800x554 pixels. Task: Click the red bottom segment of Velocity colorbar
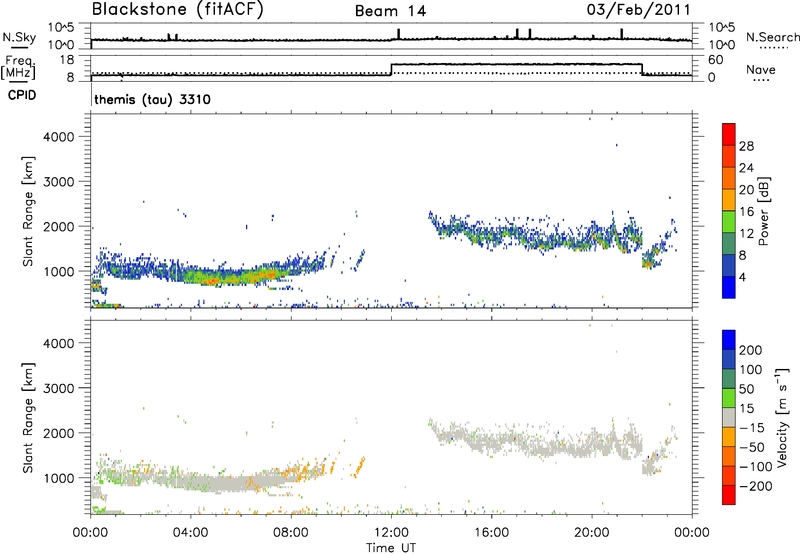pos(729,495)
